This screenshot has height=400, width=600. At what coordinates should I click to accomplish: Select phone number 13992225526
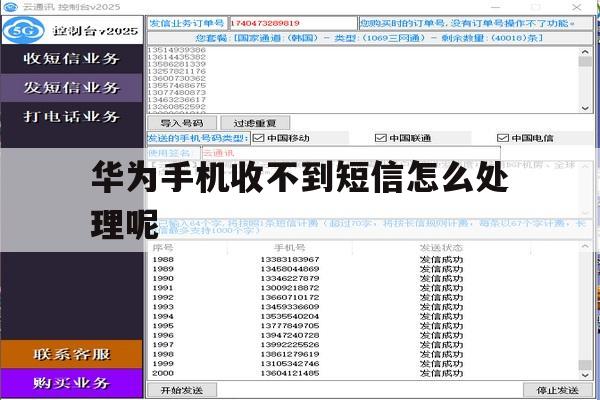[x=290, y=344]
